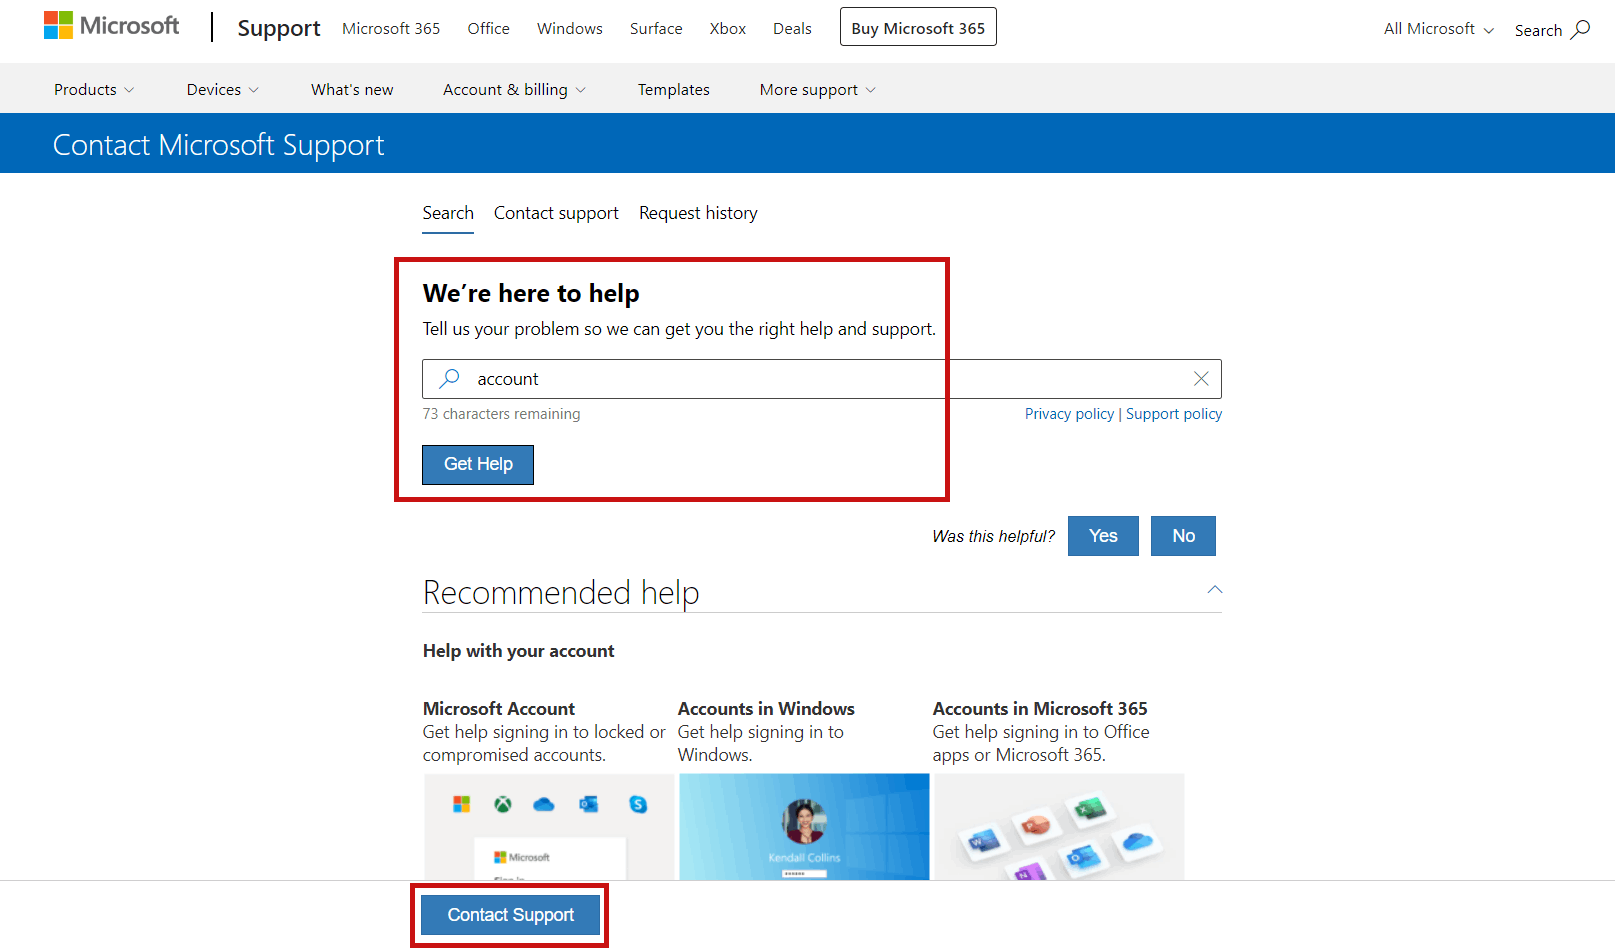Open the Support policy link

(1174, 414)
